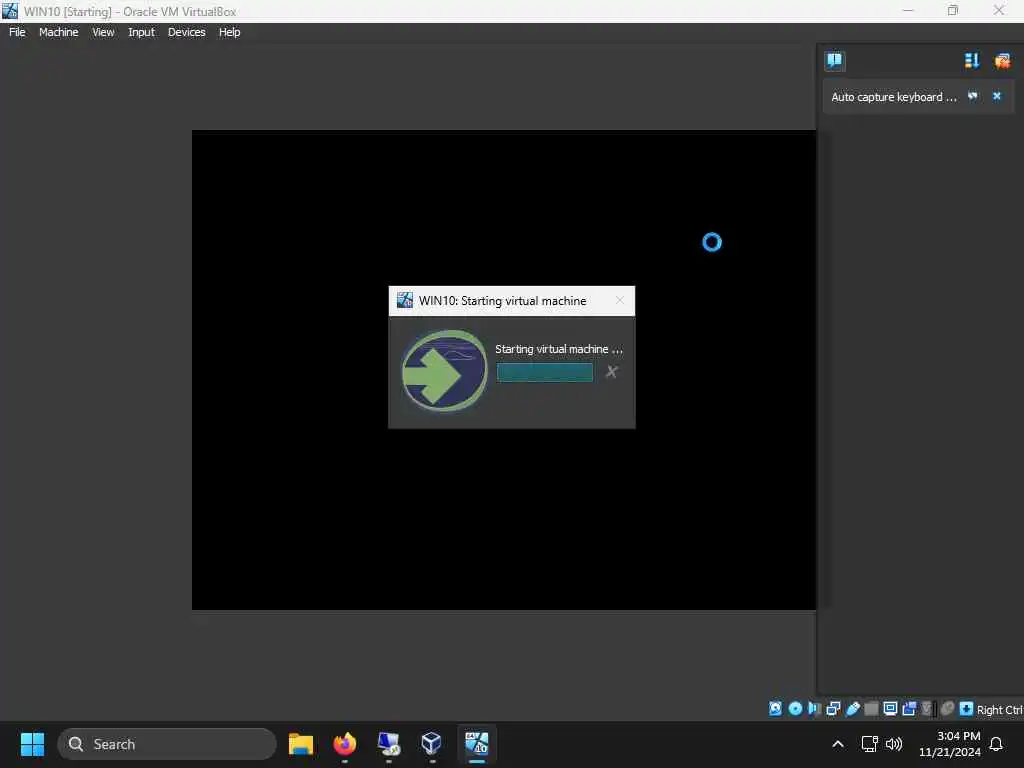Open the computer network app on taskbar
1024x768 pixels.
click(x=389, y=744)
